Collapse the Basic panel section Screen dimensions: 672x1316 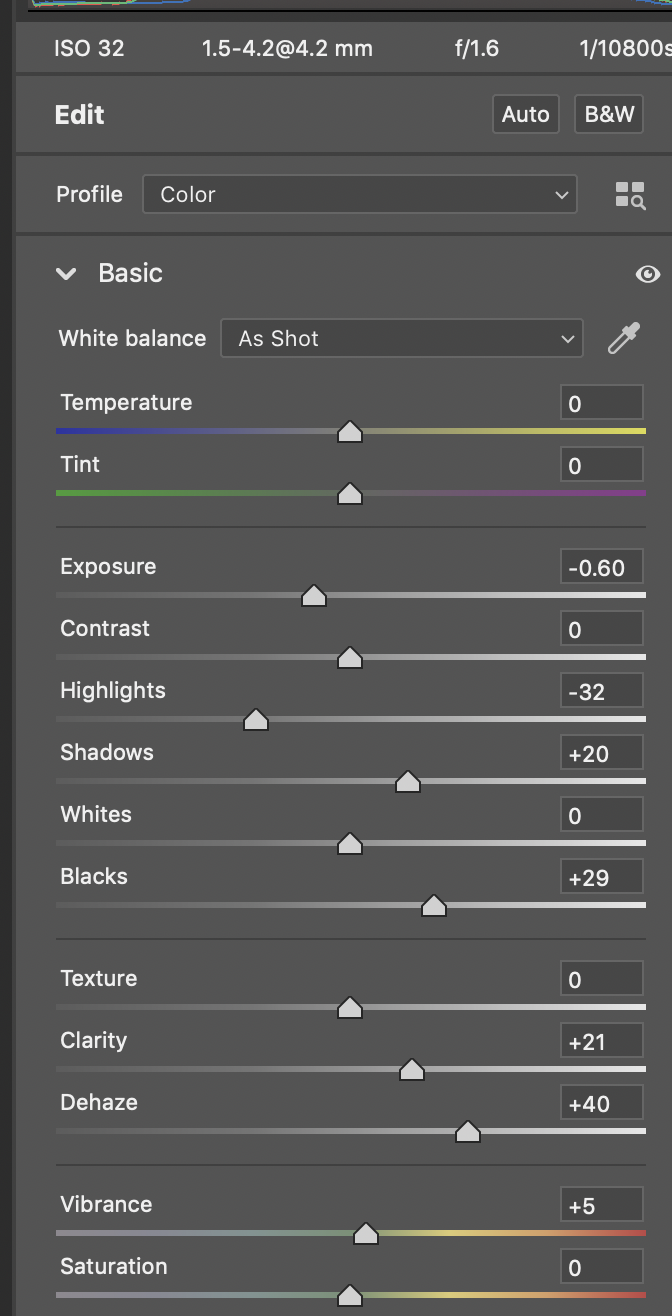coord(67,274)
